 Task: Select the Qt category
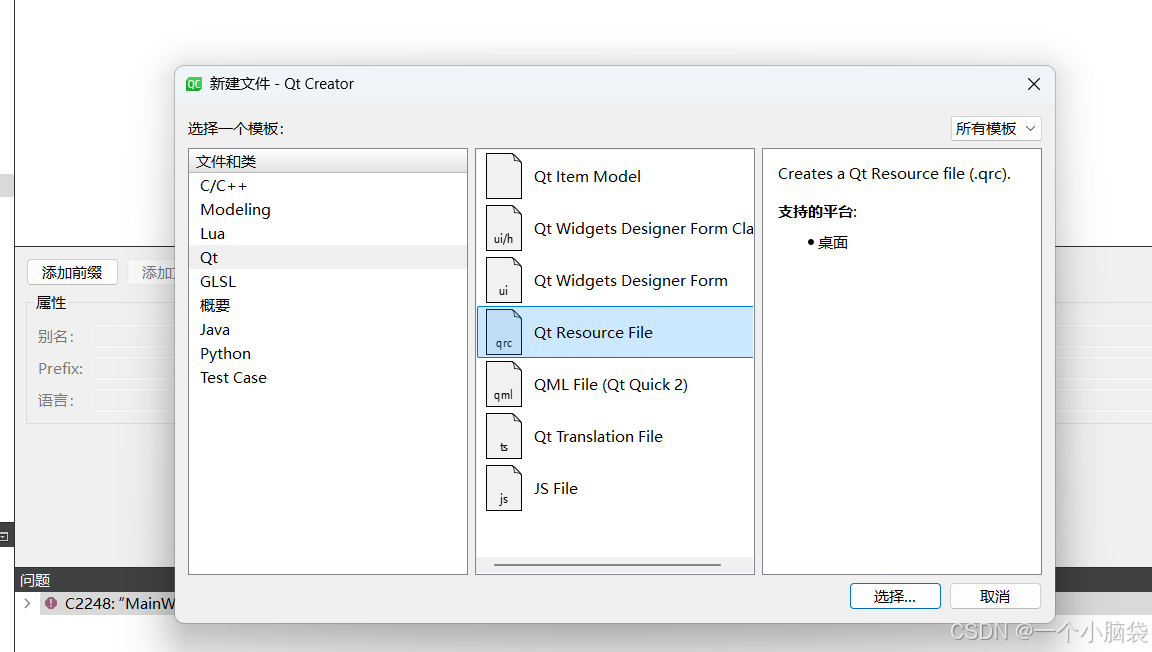coord(328,258)
